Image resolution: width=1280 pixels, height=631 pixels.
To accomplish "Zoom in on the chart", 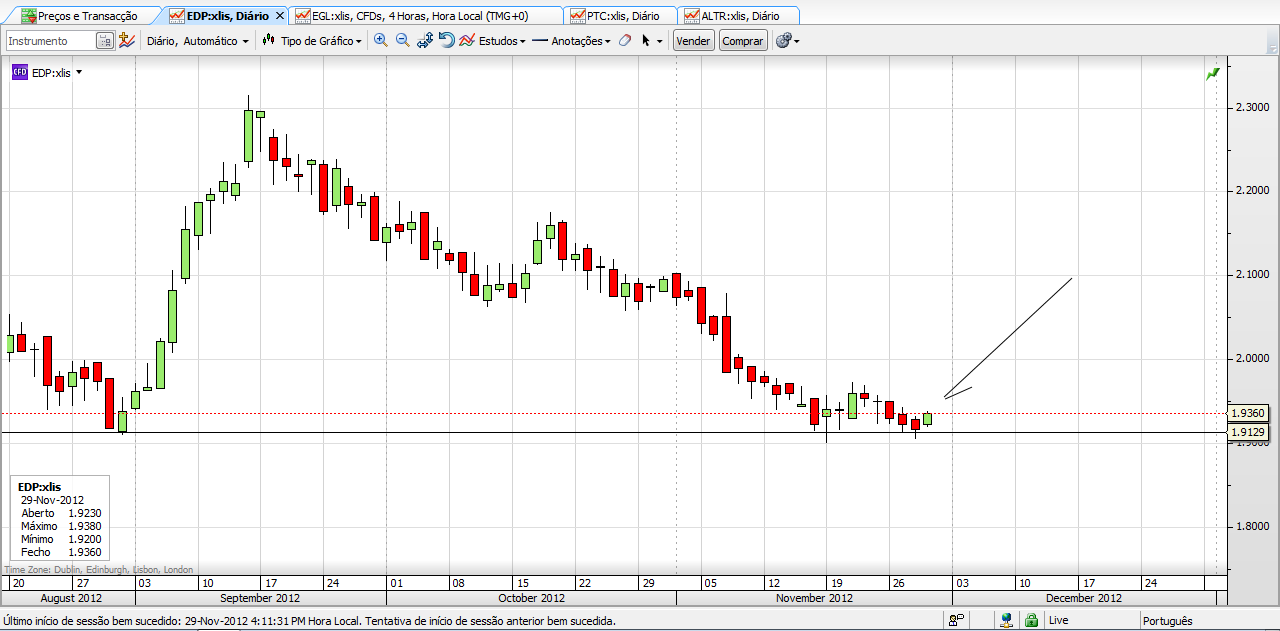I will [x=381, y=41].
